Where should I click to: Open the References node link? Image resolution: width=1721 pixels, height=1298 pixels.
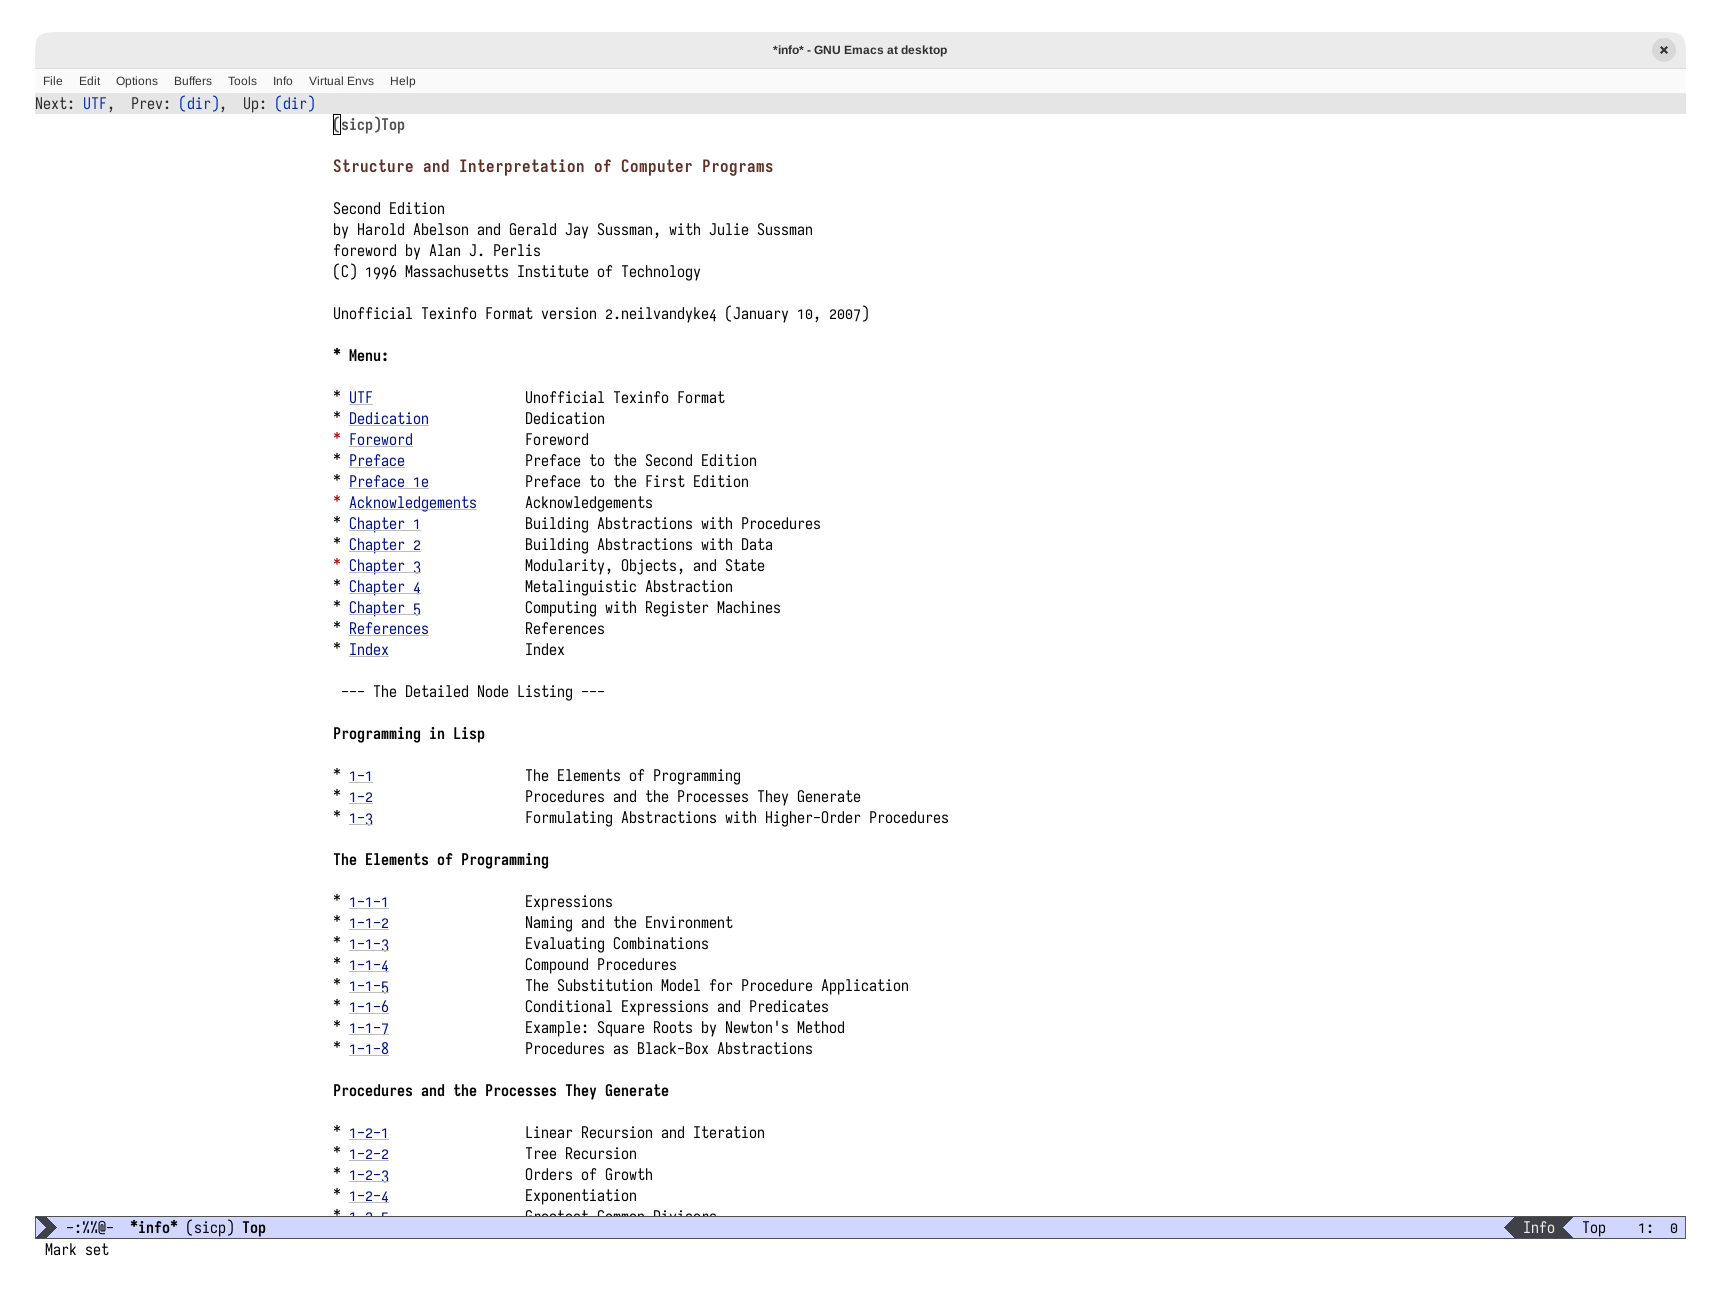click(389, 629)
